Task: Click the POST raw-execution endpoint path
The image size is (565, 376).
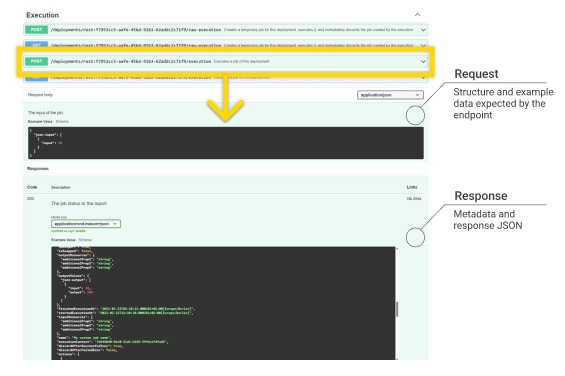Action: pos(136,30)
